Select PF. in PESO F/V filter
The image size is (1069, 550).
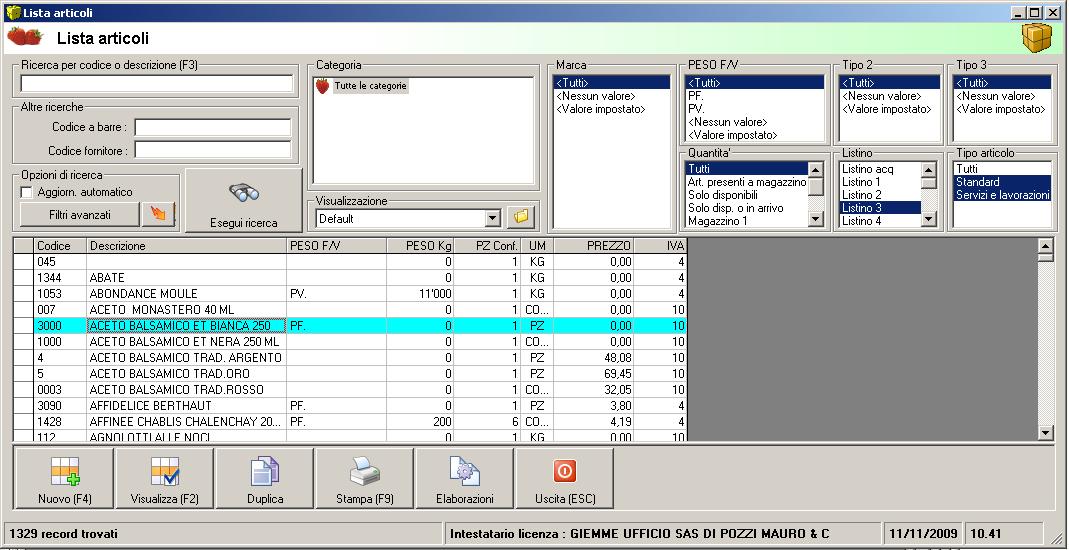696,96
